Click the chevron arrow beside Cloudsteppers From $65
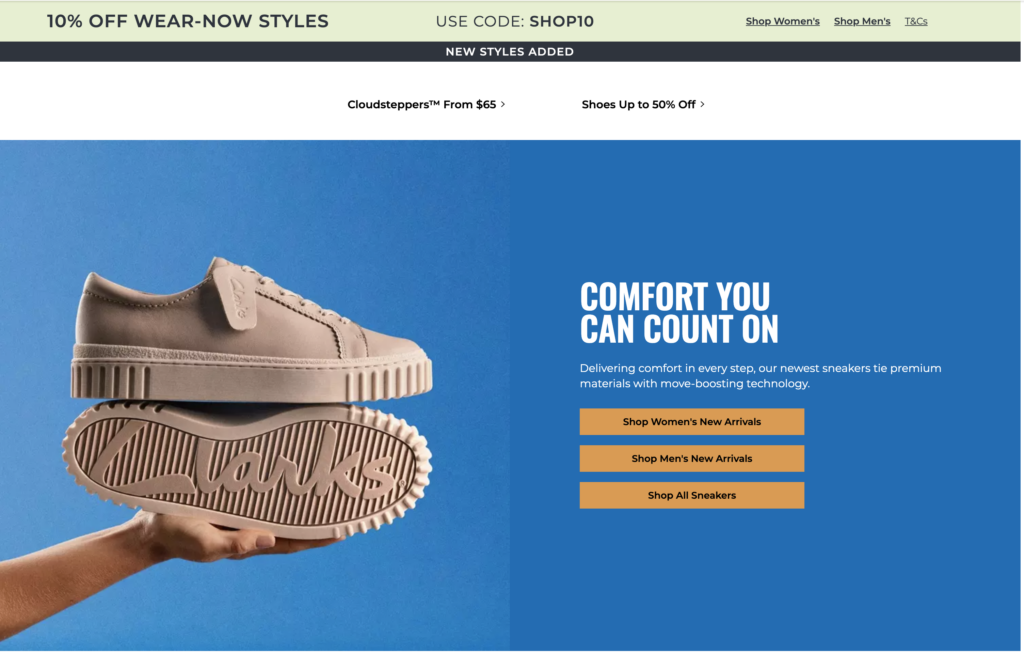The width and height of the screenshot is (1024, 652). (503, 105)
